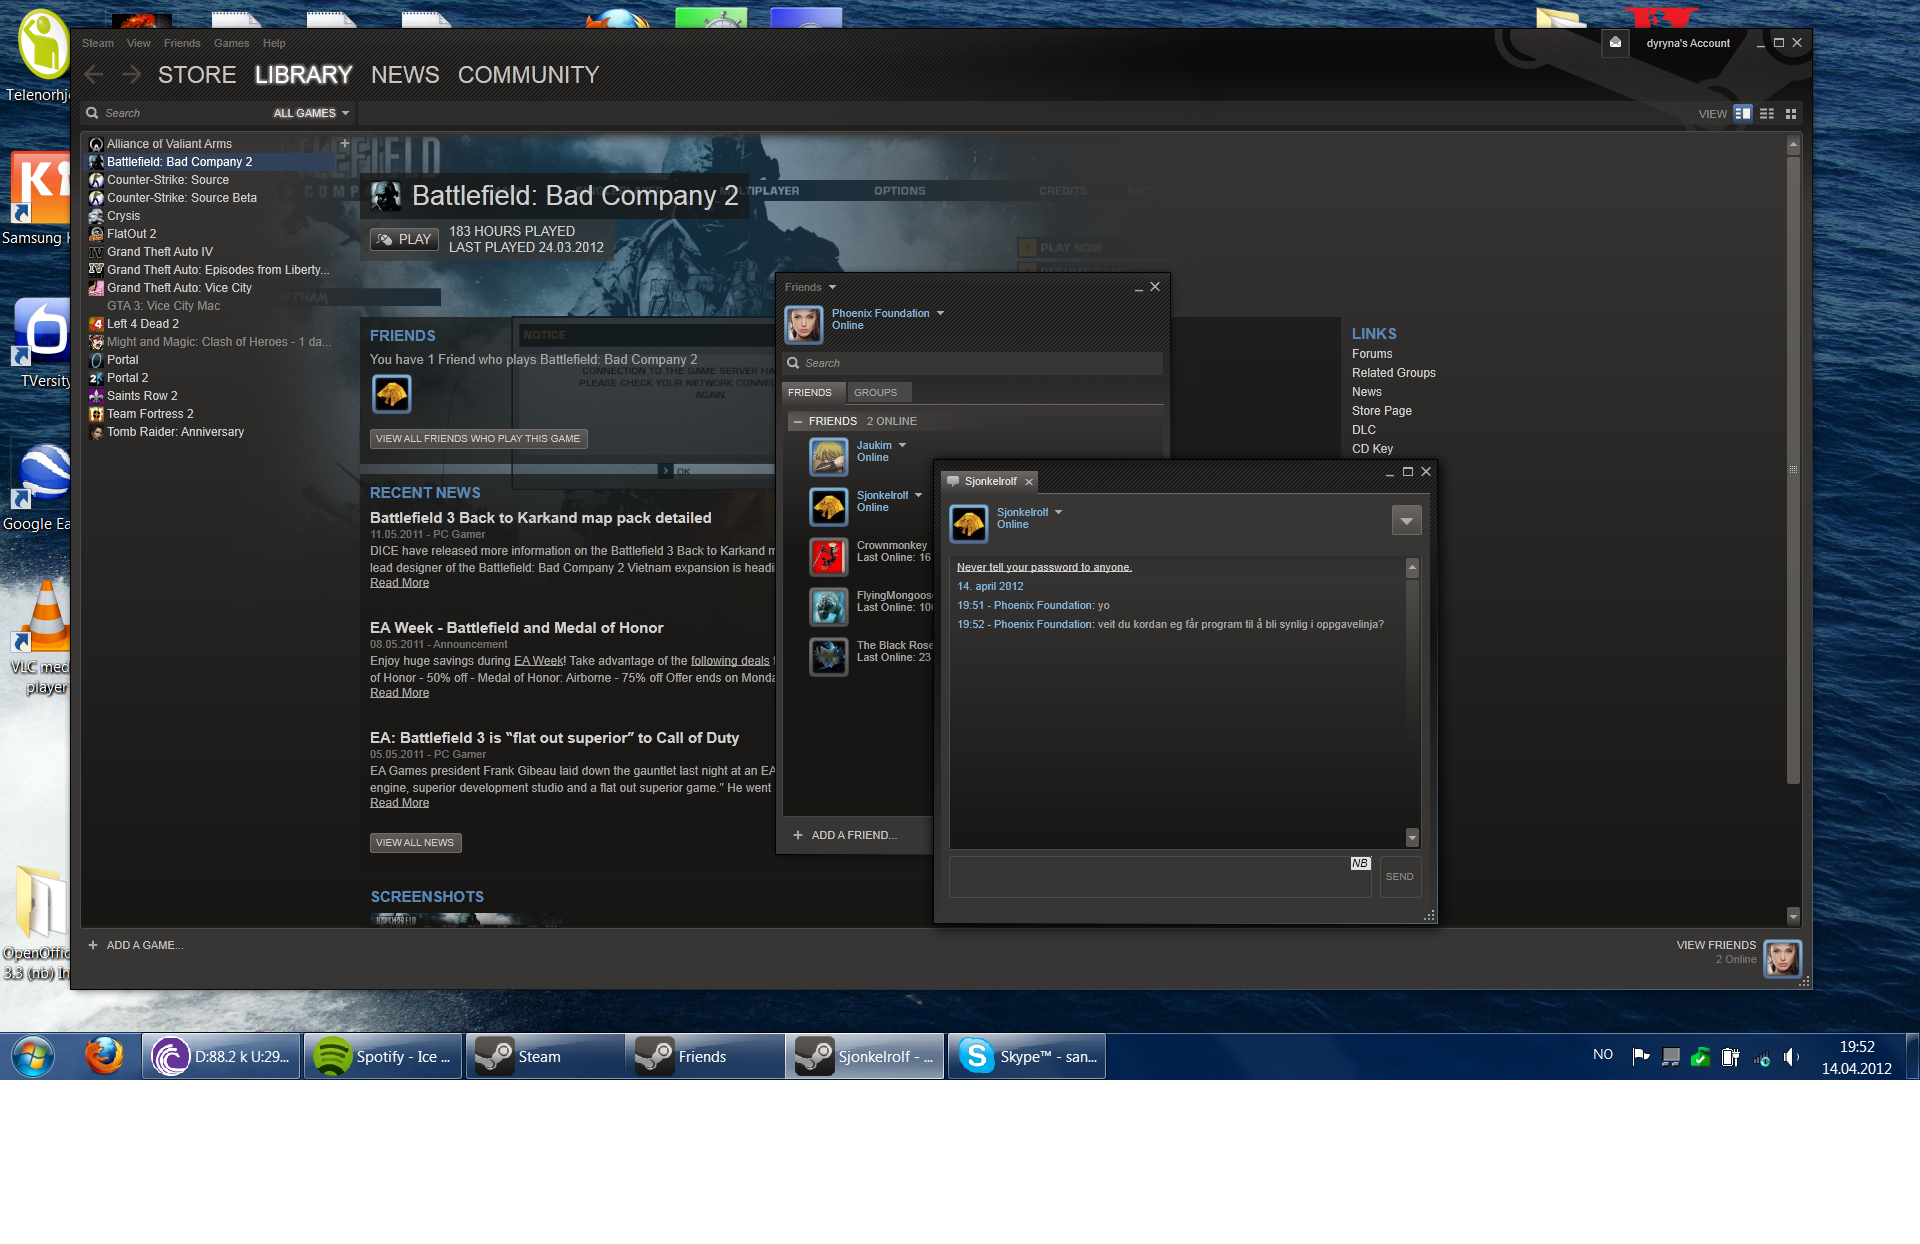Screen dimensions: 1920x1244
Task: Click the Battlefield: Bad Company 2 game icon
Action: pos(386,195)
